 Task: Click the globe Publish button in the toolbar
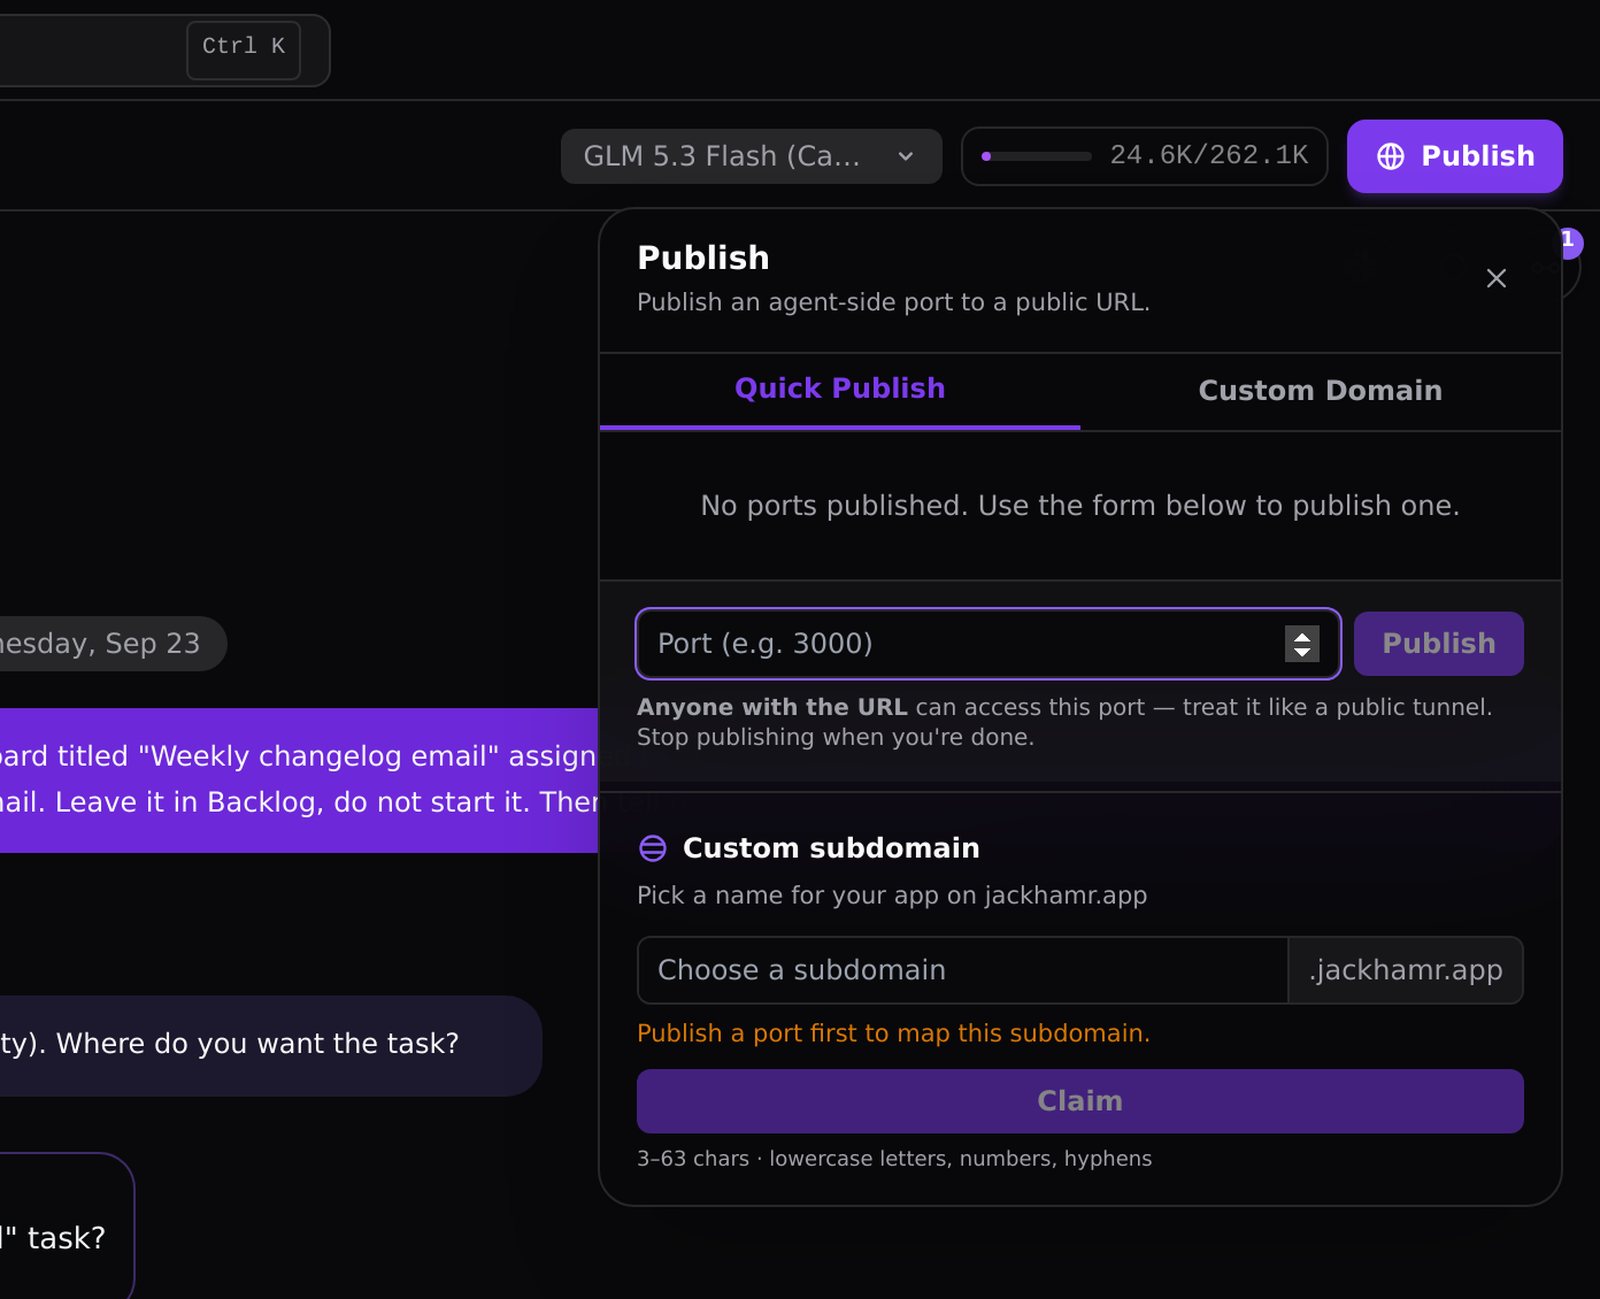pyautogui.click(x=1454, y=156)
